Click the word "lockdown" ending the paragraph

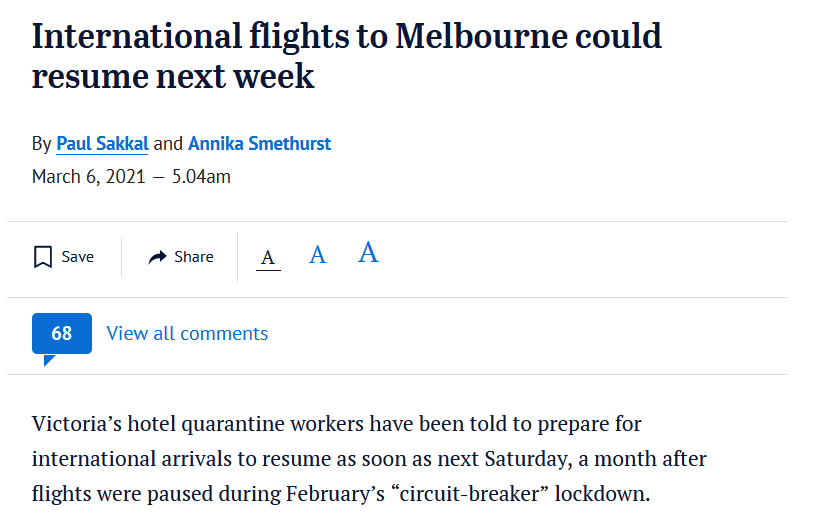coord(602,494)
